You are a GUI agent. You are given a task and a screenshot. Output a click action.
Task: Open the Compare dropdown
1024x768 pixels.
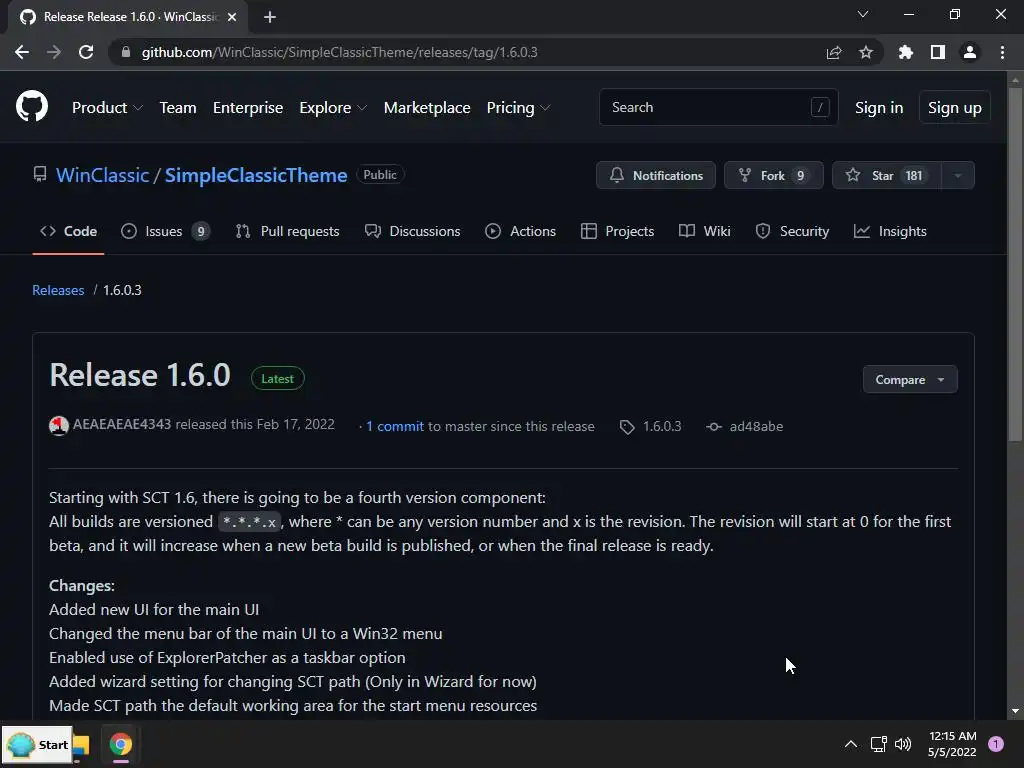click(x=910, y=379)
